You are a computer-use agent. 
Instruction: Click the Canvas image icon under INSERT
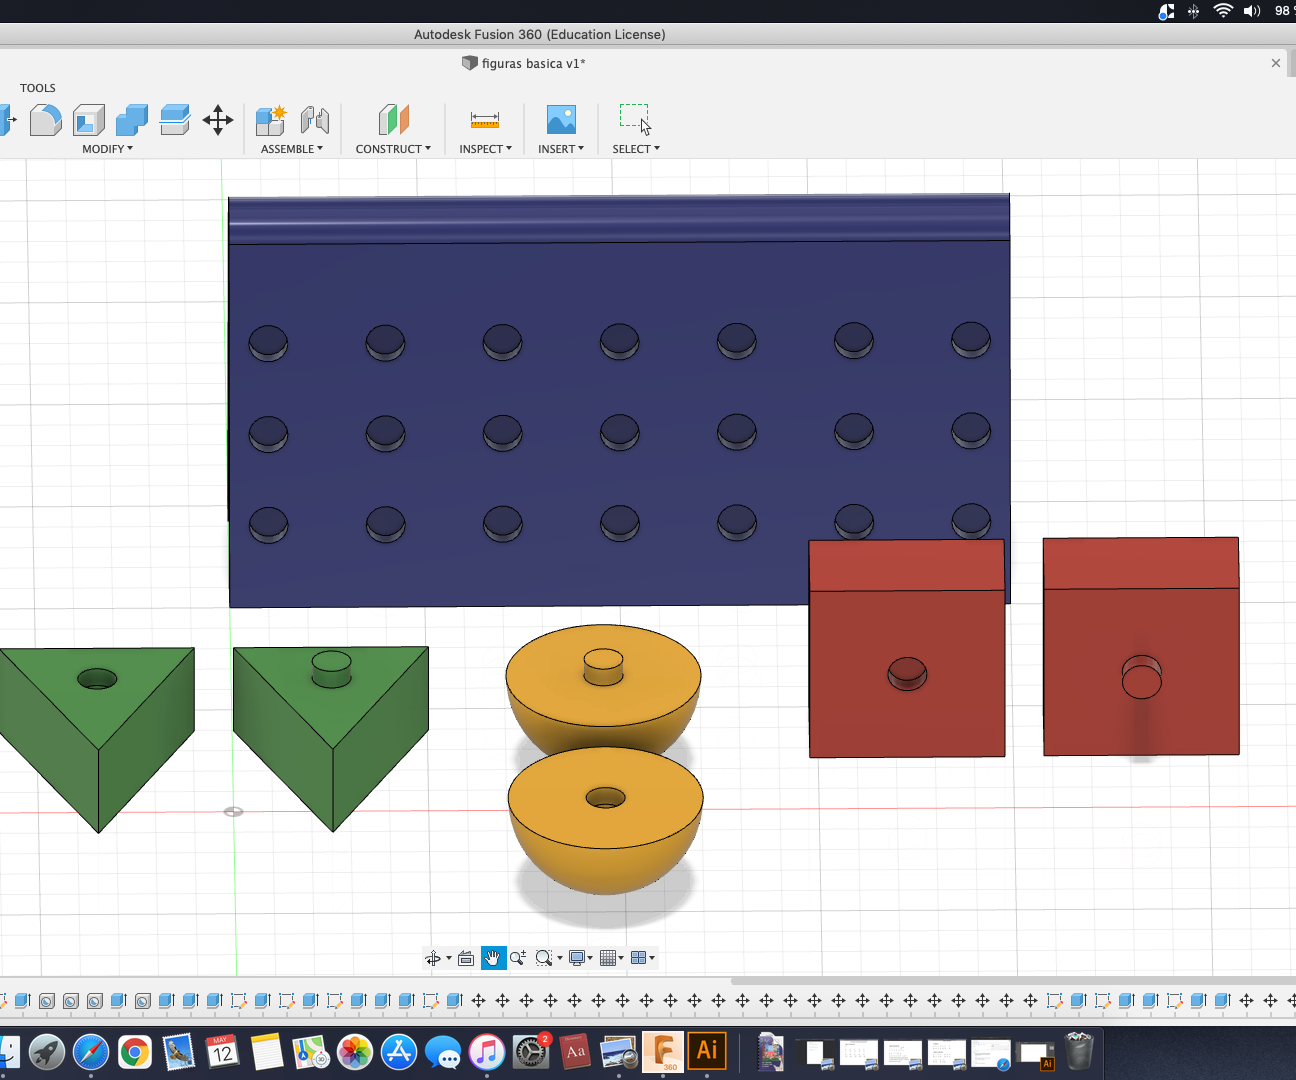[561, 119]
